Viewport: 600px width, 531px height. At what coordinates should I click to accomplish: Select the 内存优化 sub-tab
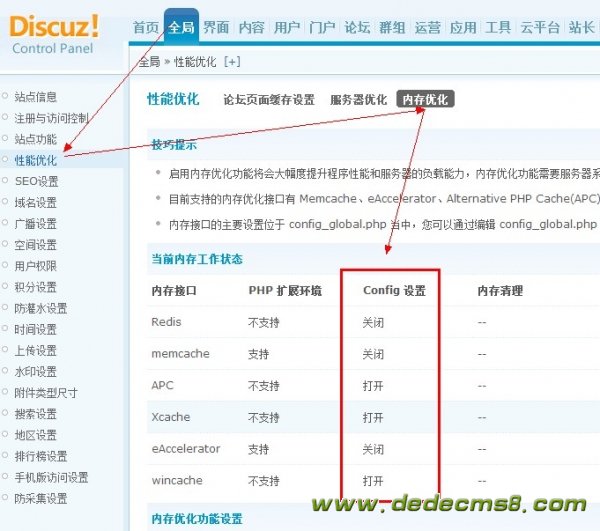(x=425, y=99)
